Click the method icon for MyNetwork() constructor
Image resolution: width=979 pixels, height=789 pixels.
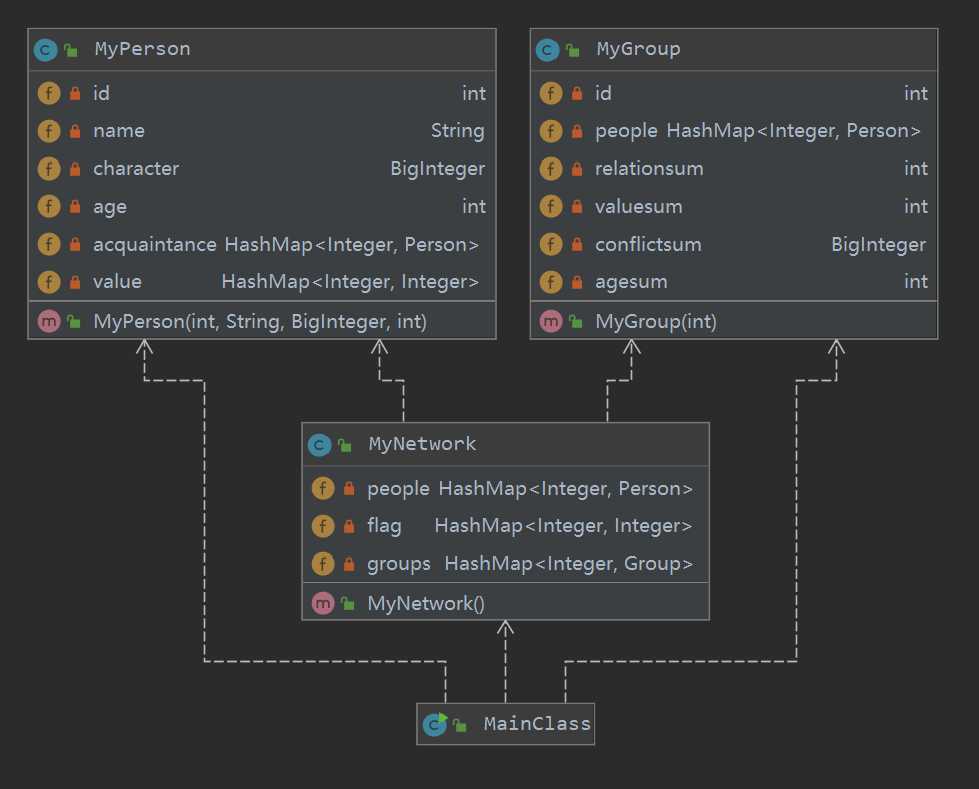(x=323, y=603)
